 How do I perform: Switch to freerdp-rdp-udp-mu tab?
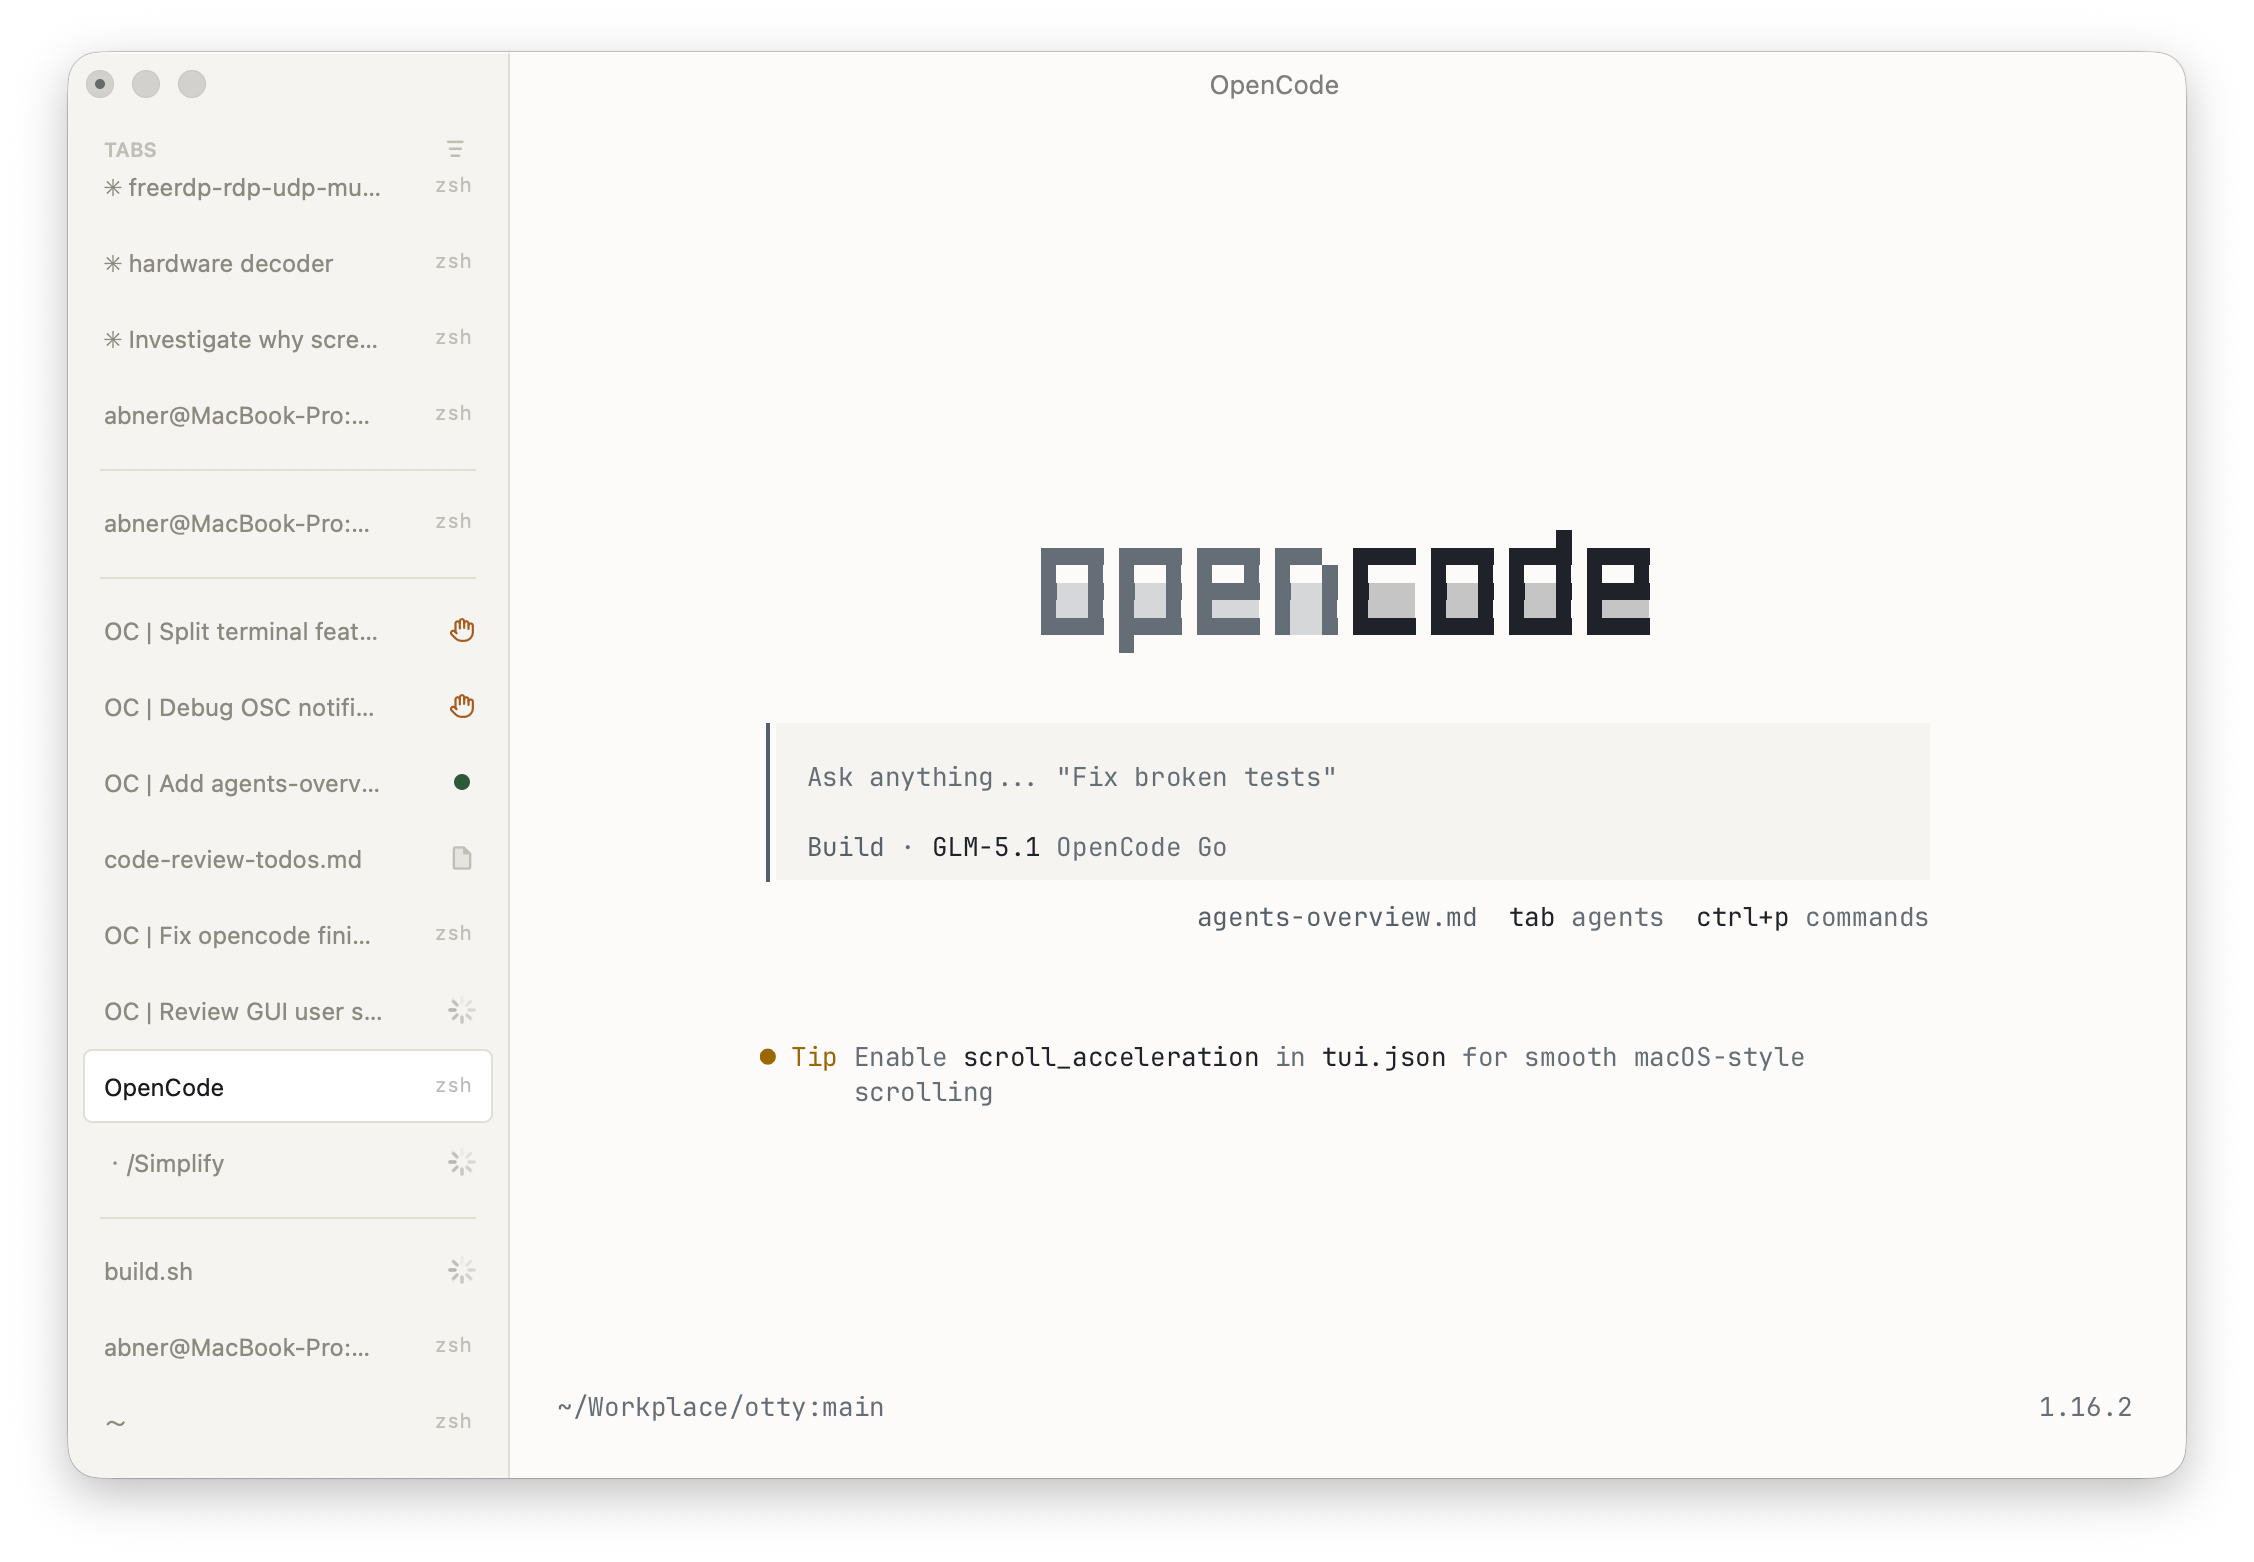pos(288,187)
